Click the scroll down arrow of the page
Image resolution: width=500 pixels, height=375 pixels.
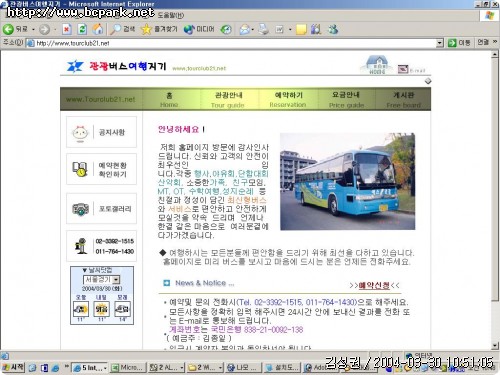coord(495,345)
